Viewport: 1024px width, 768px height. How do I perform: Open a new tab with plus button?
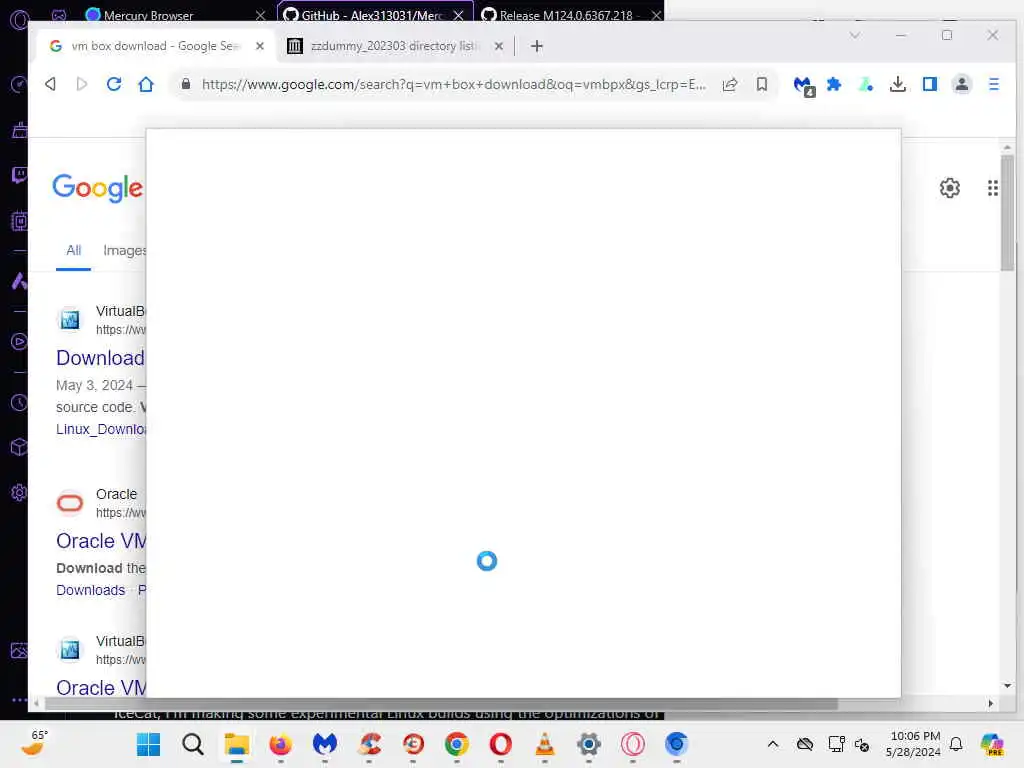(x=537, y=46)
